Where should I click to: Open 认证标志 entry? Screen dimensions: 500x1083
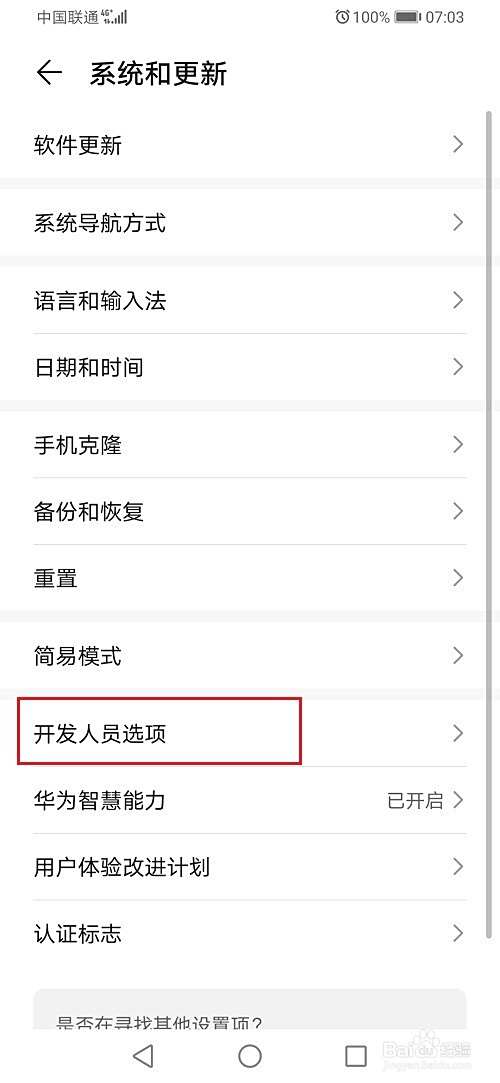[250, 934]
